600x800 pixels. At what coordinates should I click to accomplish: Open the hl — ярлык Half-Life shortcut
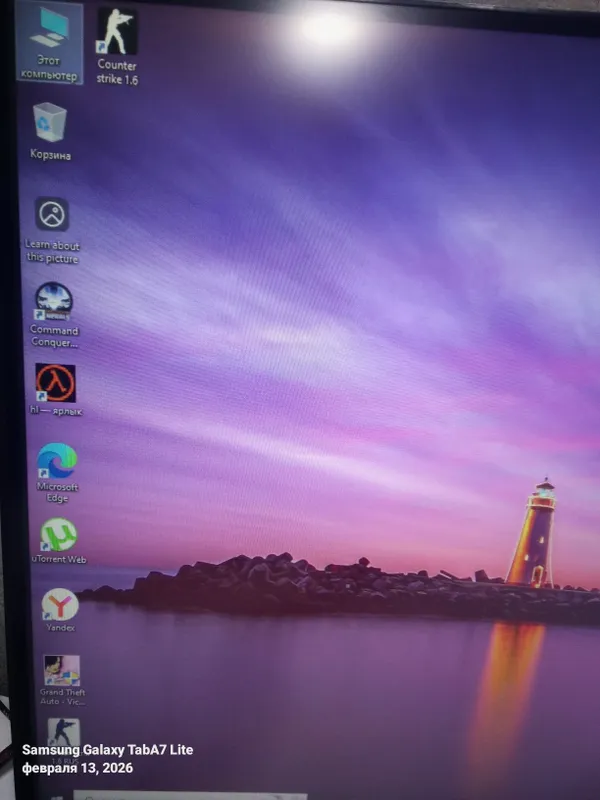pos(56,390)
